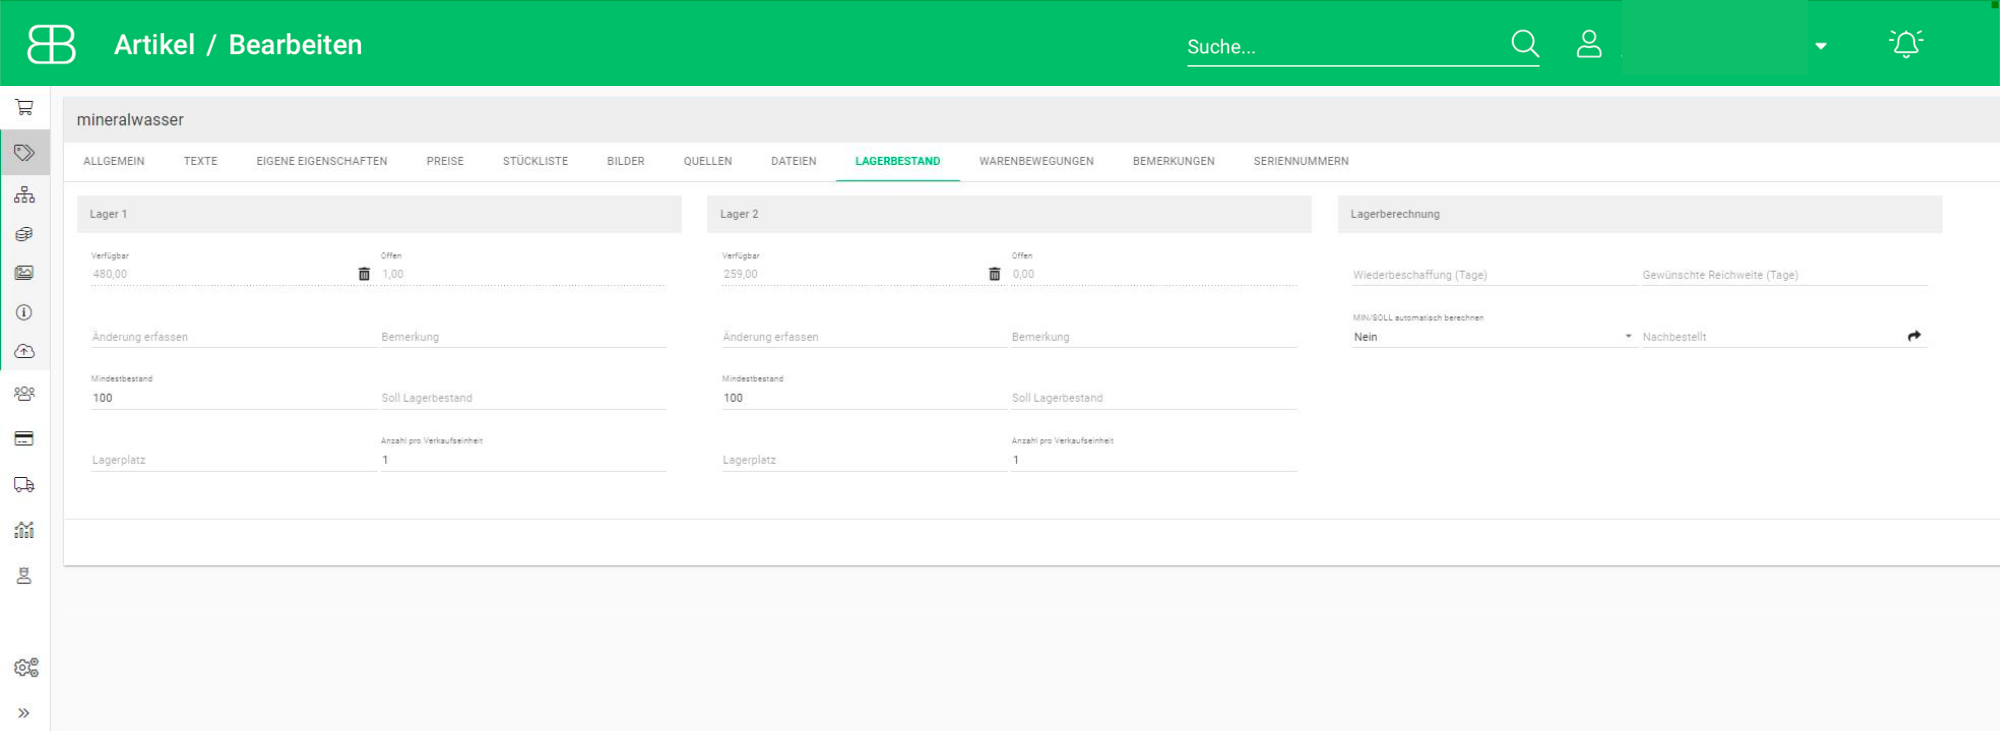The image size is (2000, 731).
Task: Open the settings gears sidebar icon
Action: 26,667
